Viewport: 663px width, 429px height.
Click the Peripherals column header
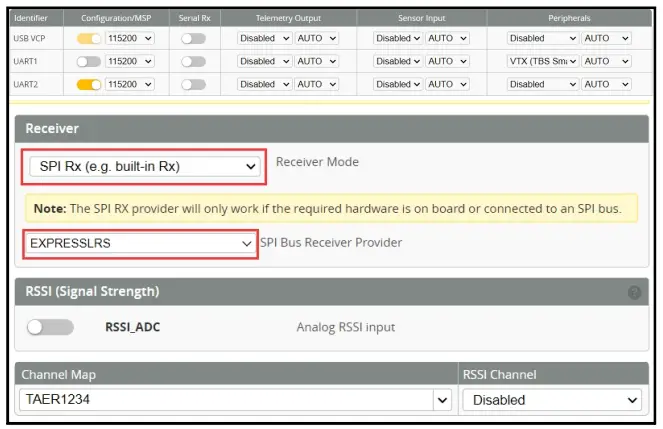pyautogui.click(x=570, y=18)
